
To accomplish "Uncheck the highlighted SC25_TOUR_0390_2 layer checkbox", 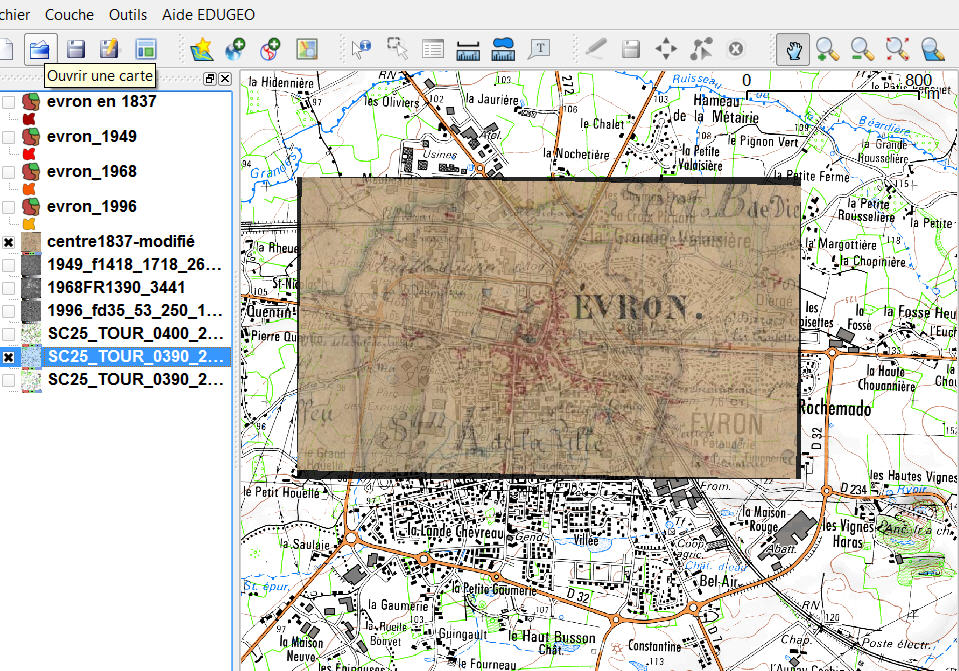I will tap(9, 357).
